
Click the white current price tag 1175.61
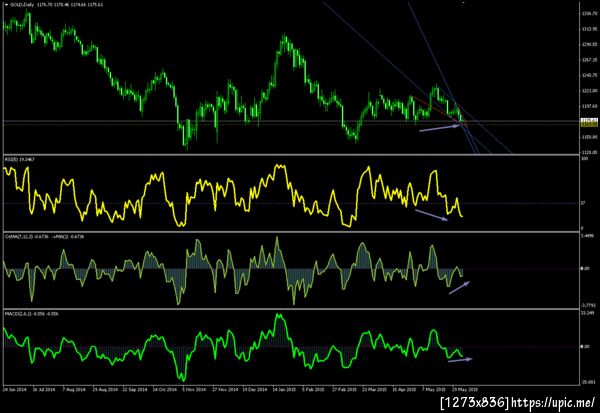589,120
